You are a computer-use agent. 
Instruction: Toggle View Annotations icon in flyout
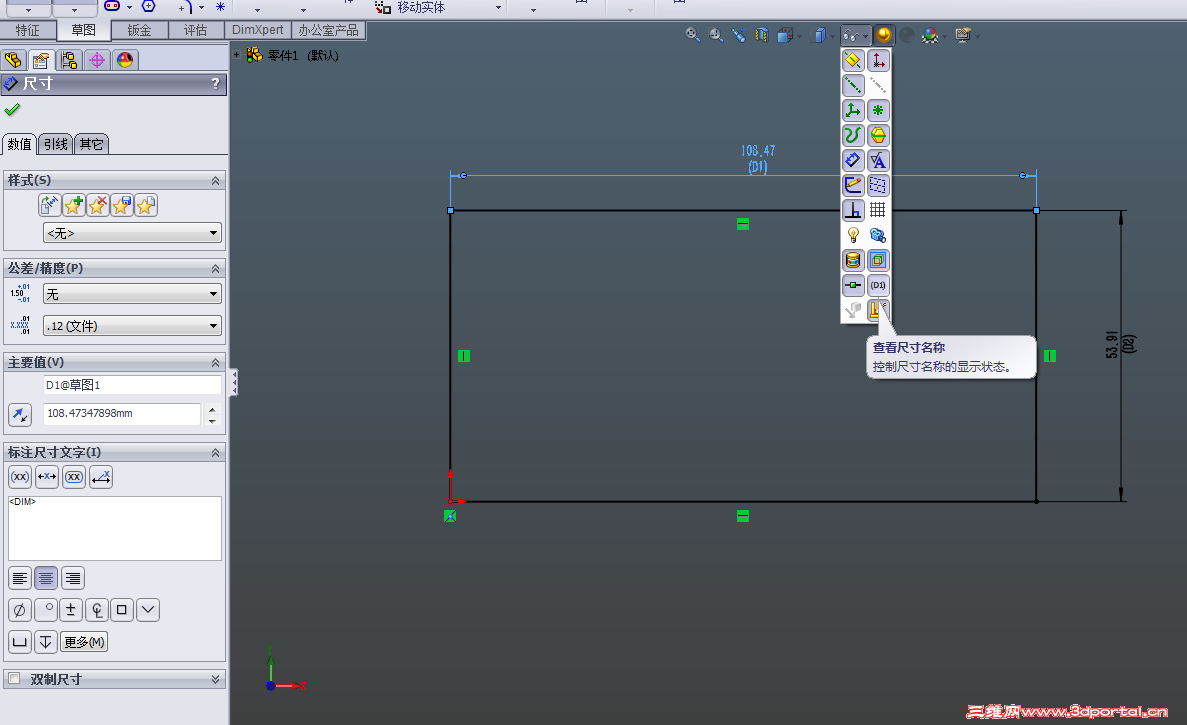pyautogui.click(x=878, y=160)
